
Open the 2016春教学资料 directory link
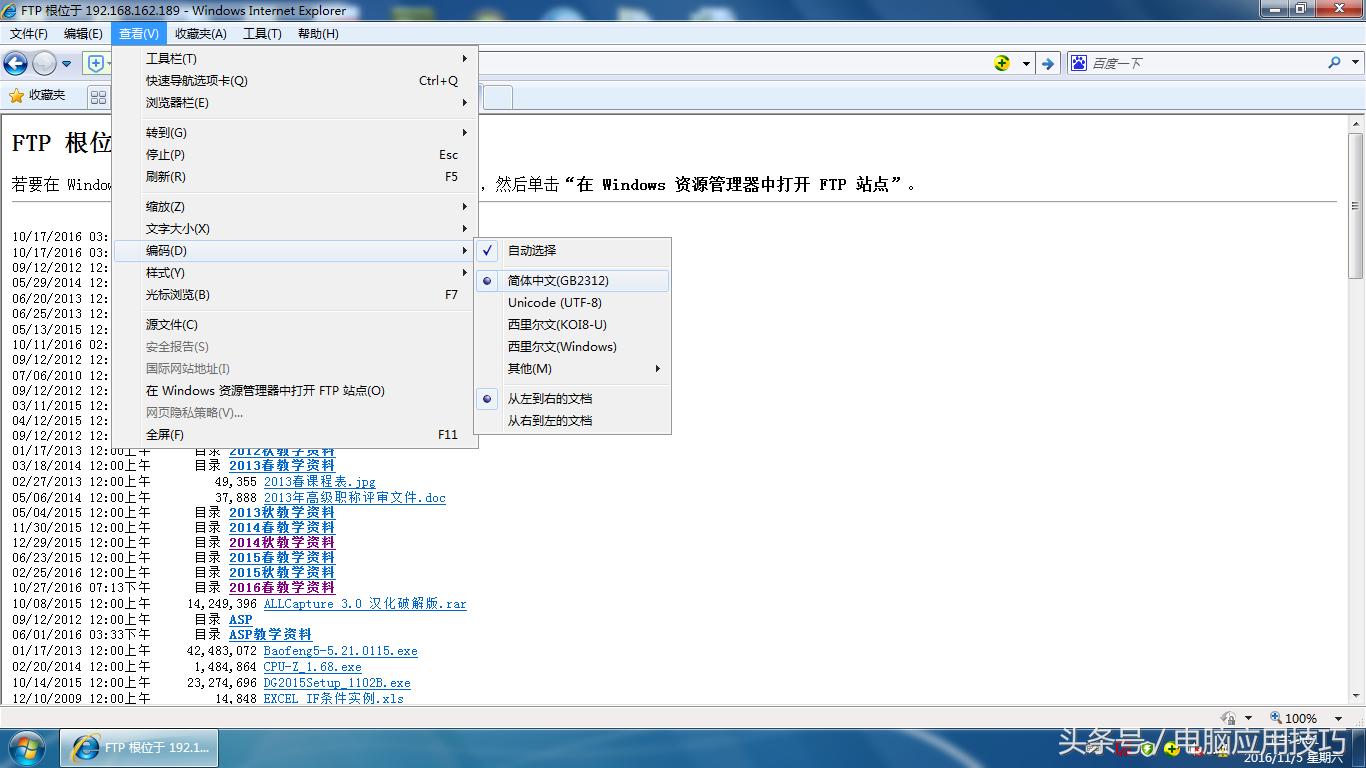282,587
